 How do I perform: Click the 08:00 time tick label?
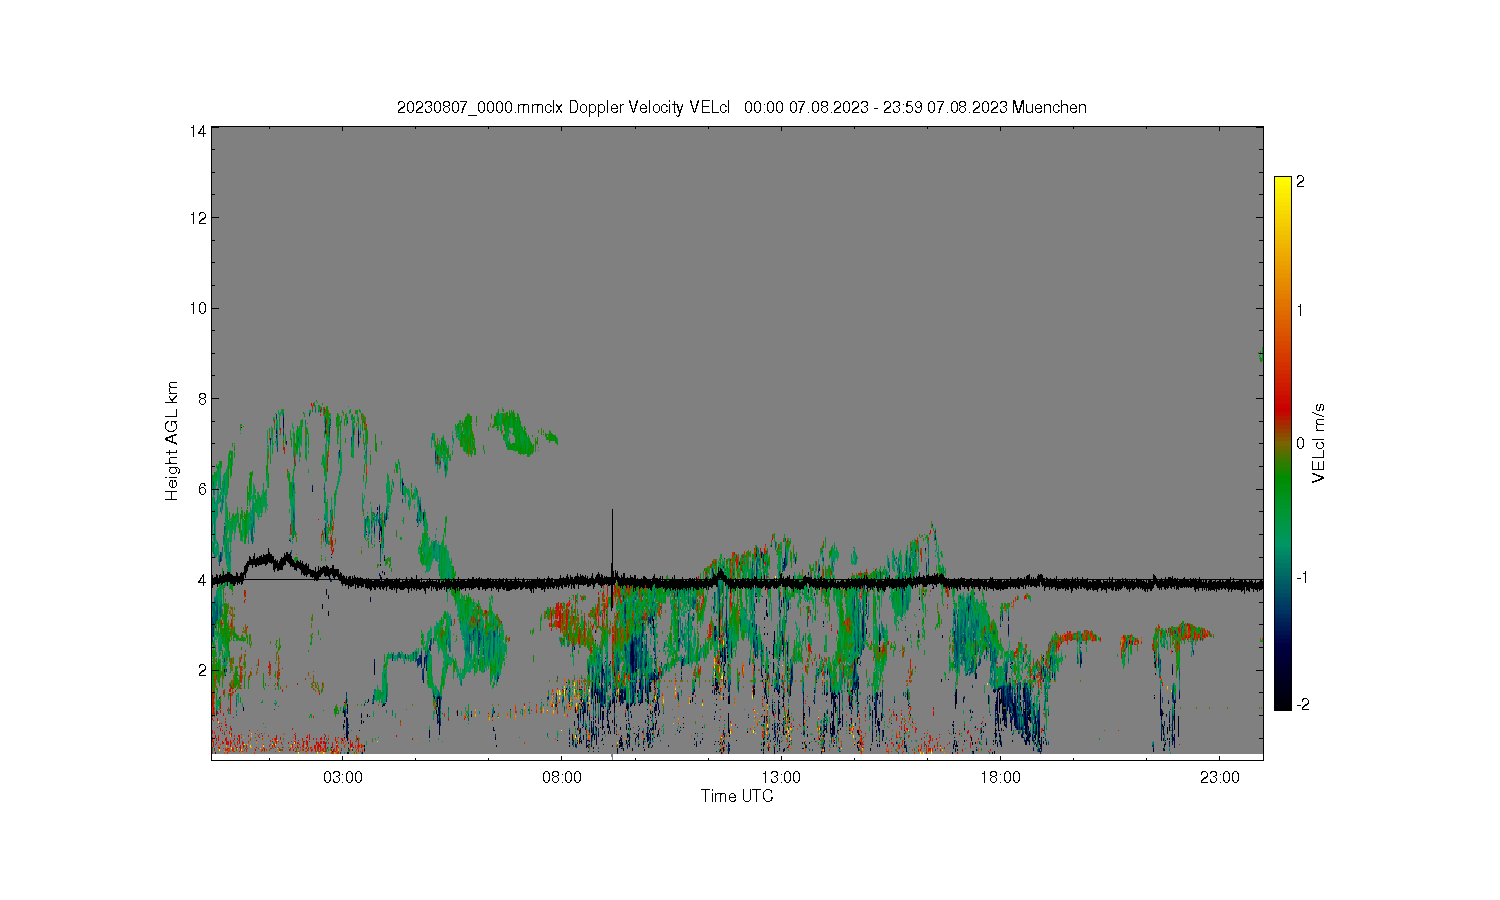[x=562, y=778]
